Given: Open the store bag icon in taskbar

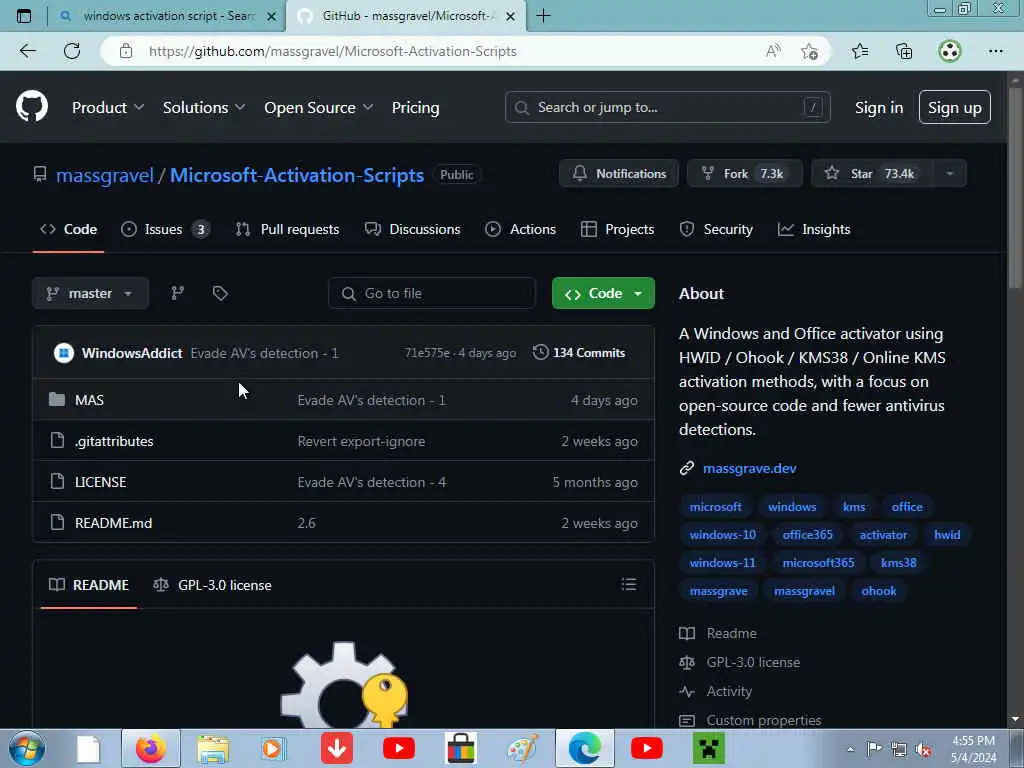Looking at the screenshot, I should tap(460, 748).
